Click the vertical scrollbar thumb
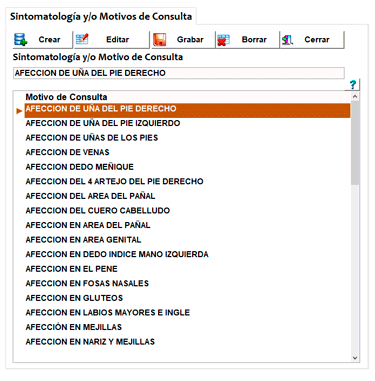The image size is (375, 381). tap(355, 143)
